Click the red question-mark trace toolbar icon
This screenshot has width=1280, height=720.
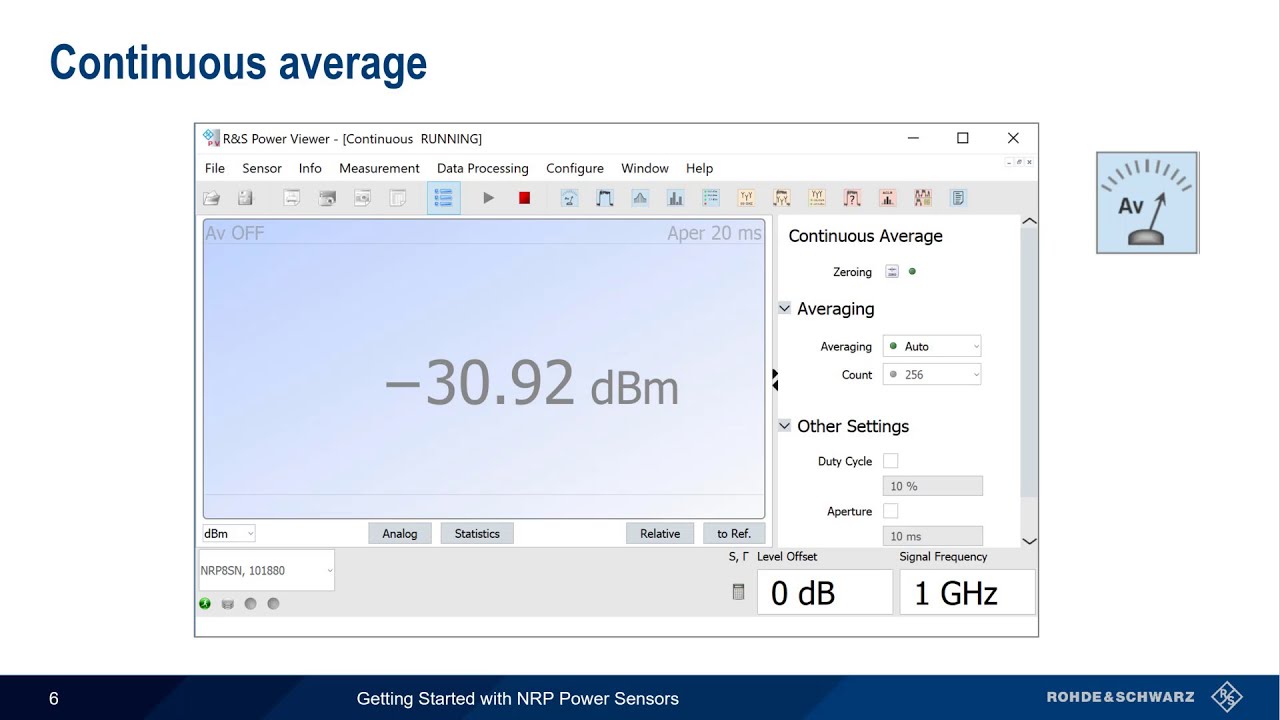click(852, 198)
